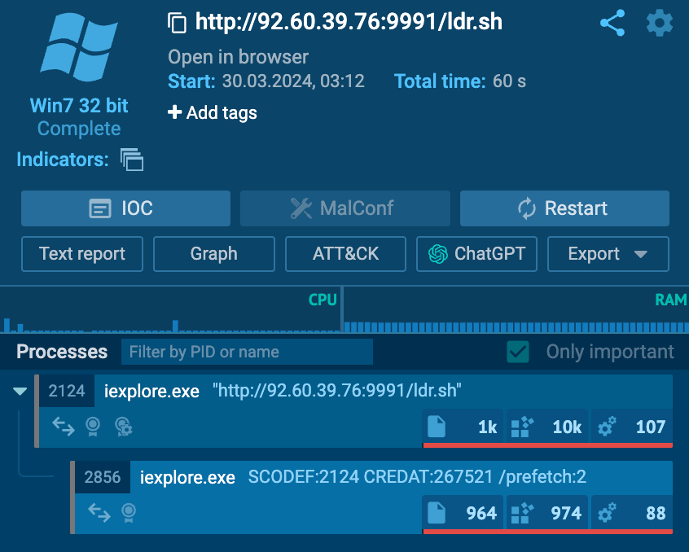Image resolution: width=690 pixels, height=552 pixels.
Task: Open registry count 974 for process 2856
Action: pyautogui.click(x=548, y=512)
